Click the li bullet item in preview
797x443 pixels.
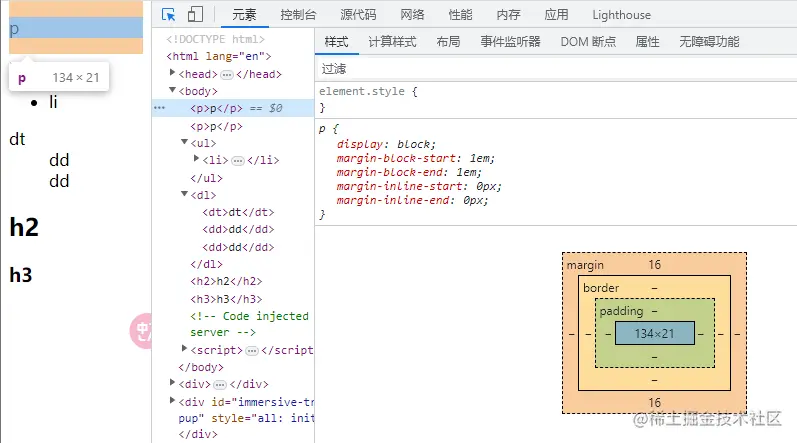coord(53,102)
